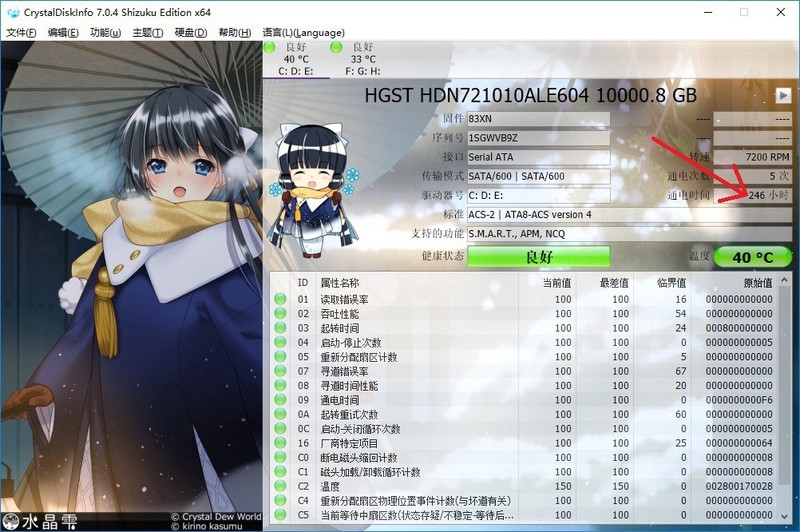This screenshot has width=800, height=532.
Task: Click green status circle for 33 °C disk
Action: (336, 47)
